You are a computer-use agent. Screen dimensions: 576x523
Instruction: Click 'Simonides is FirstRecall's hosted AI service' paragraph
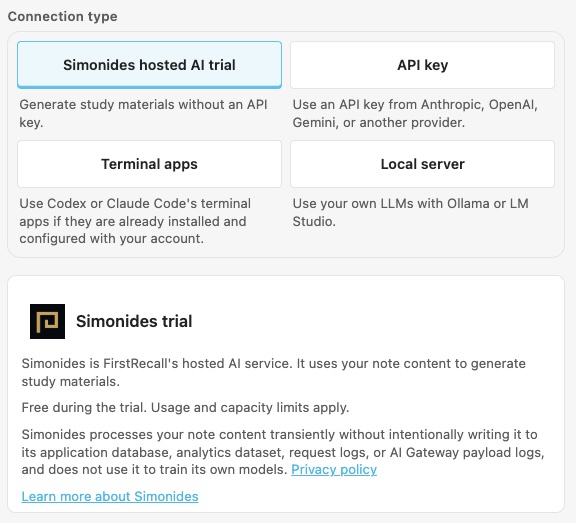click(274, 372)
